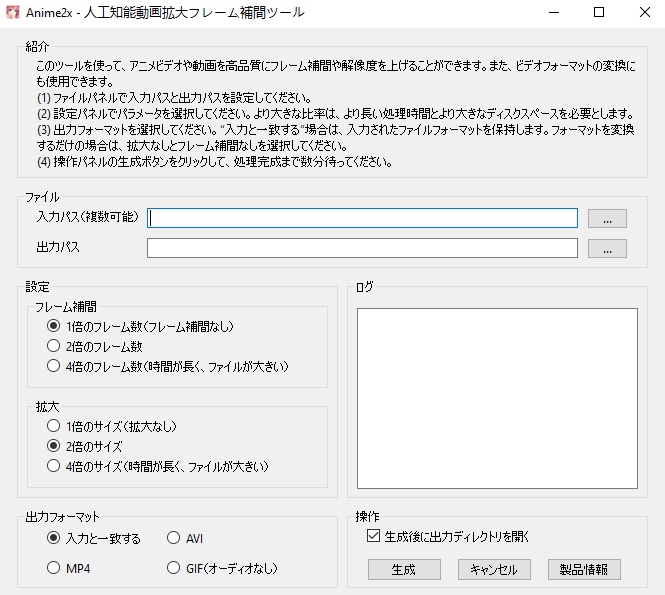This screenshot has width=665, height=595.
Task: Close the Anime2x window
Action: 645,12
